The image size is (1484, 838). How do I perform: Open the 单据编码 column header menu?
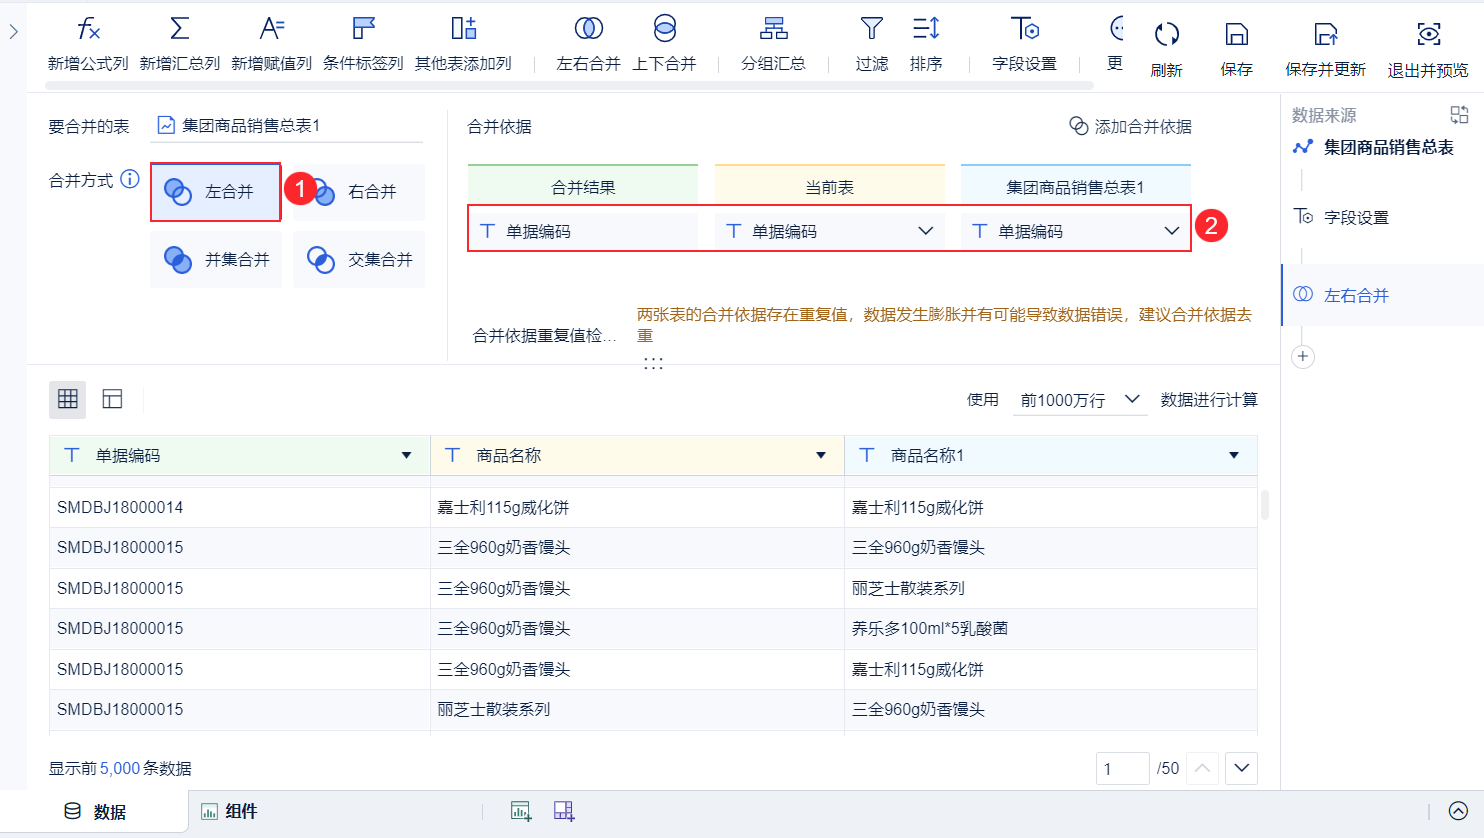407,455
